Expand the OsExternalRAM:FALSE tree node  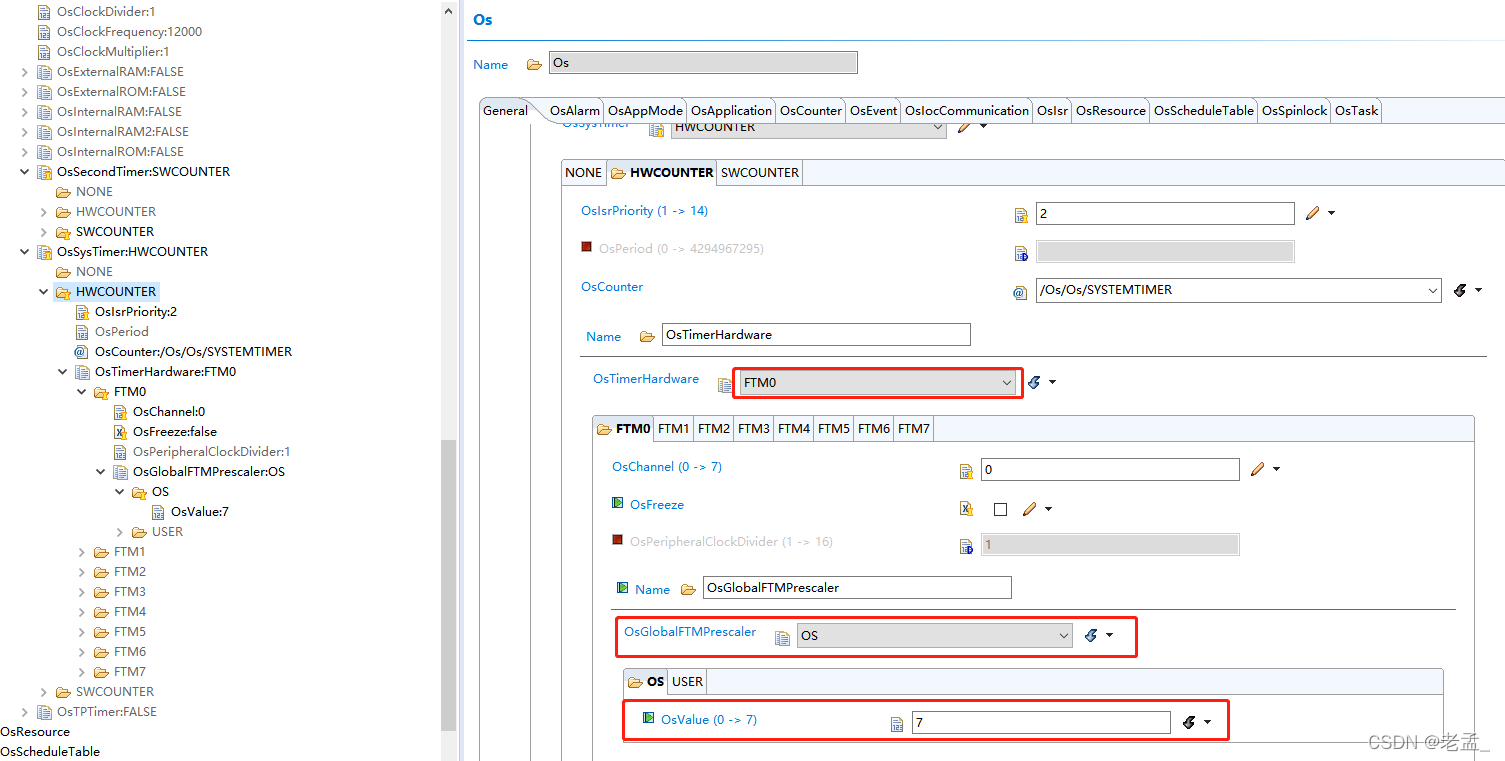click(25, 72)
